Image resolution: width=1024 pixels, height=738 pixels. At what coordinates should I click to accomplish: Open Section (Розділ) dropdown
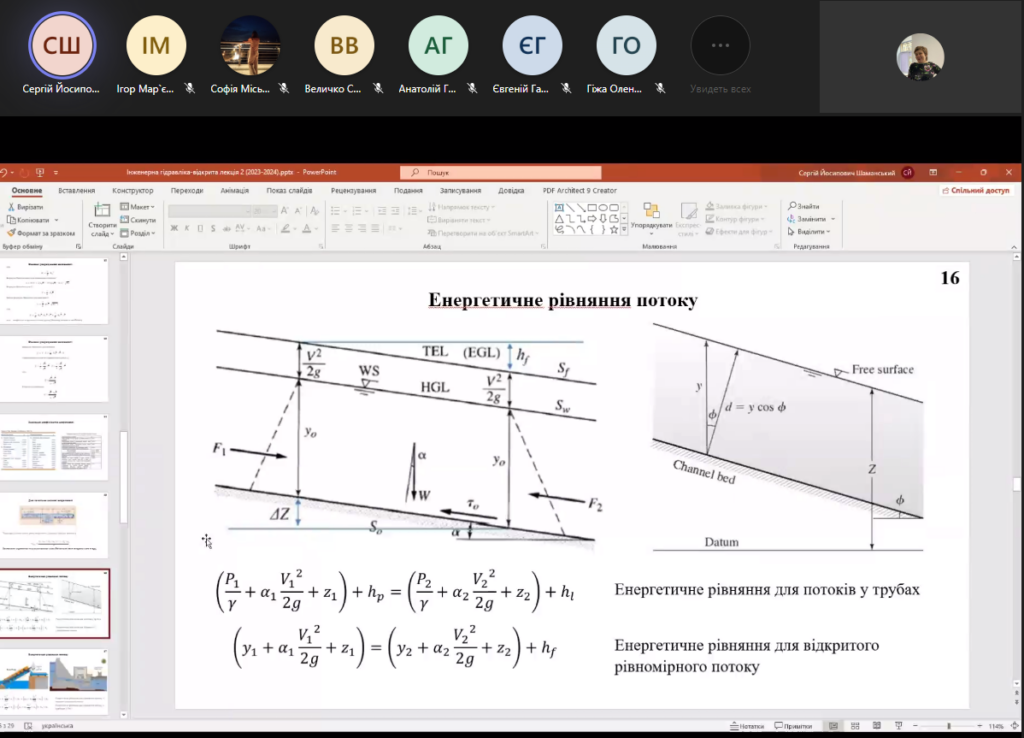click(138, 233)
